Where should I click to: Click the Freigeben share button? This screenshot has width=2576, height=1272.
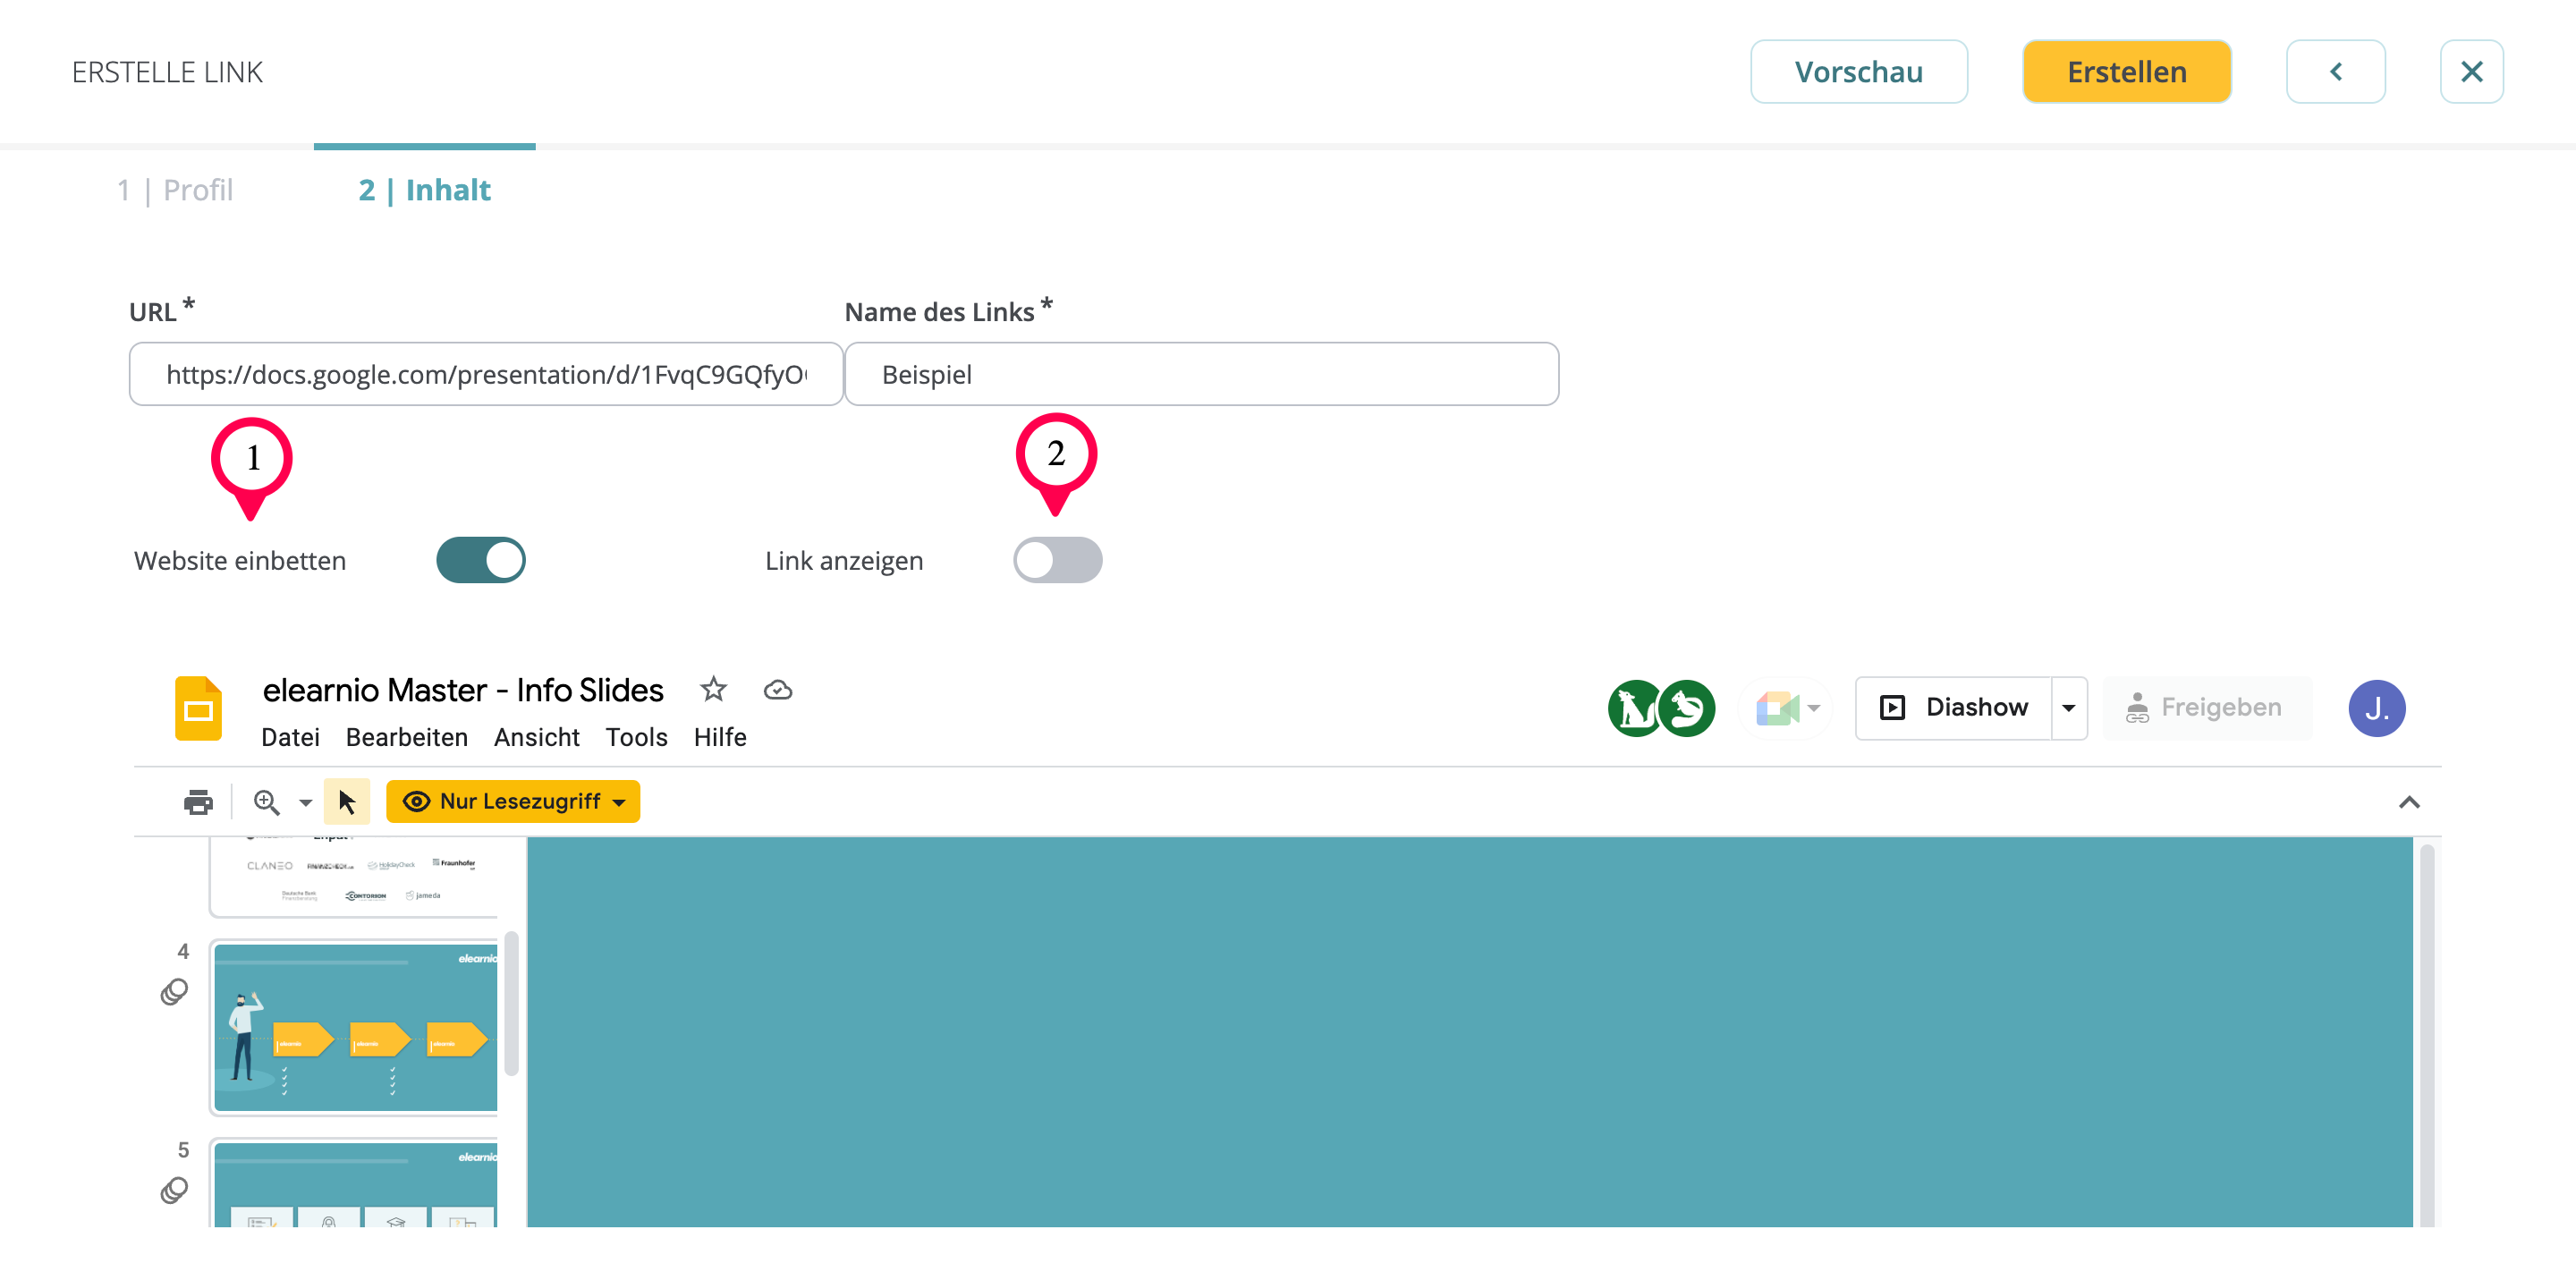(x=2207, y=708)
